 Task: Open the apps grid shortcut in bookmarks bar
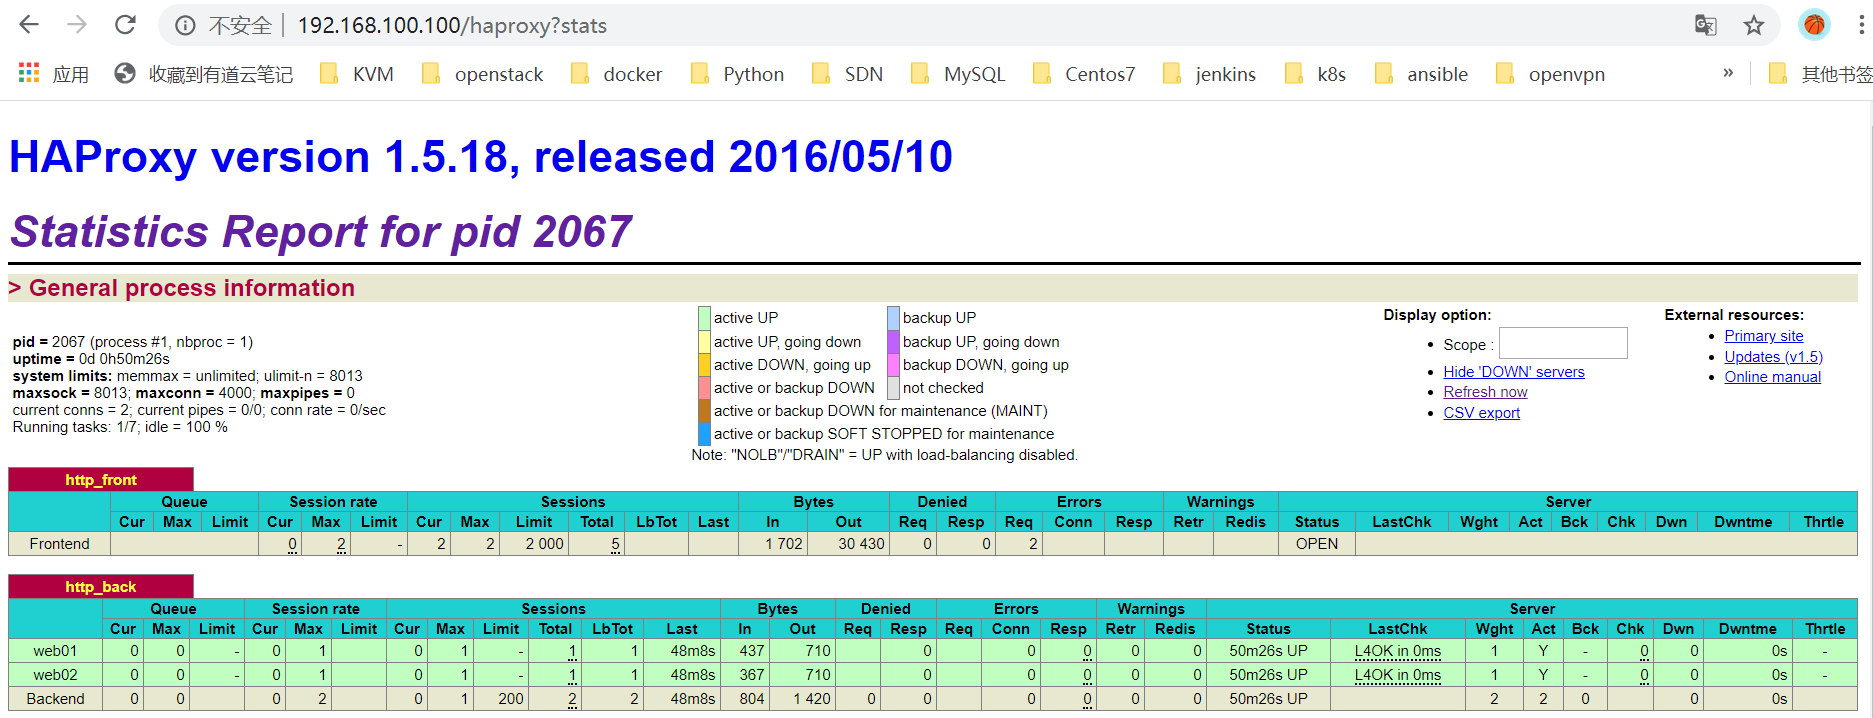54,74
